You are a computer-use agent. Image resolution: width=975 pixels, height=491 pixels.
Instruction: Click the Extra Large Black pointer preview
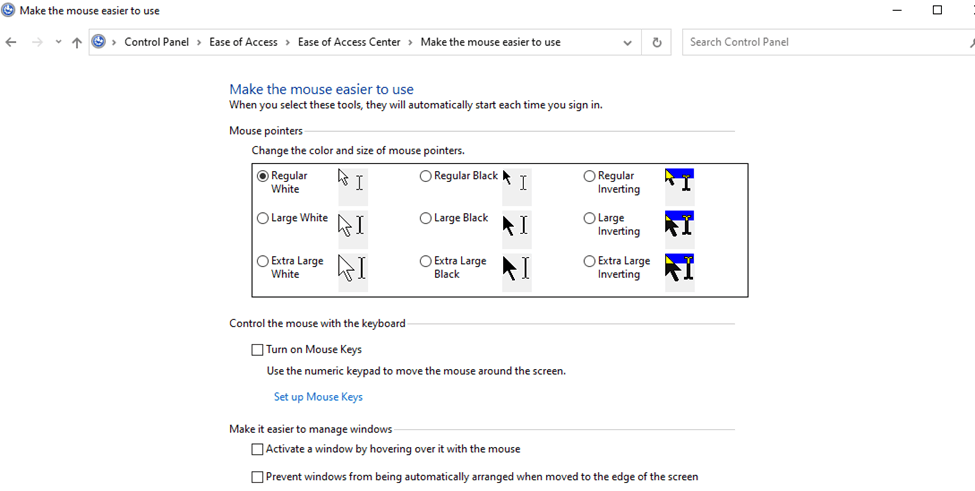pyautogui.click(x=516, y=272)
